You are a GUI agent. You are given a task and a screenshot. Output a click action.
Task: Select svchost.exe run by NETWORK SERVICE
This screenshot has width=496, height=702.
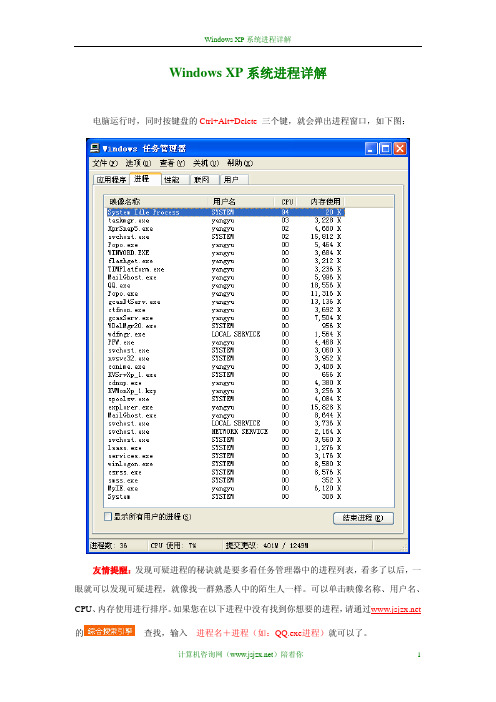[225, 432]
